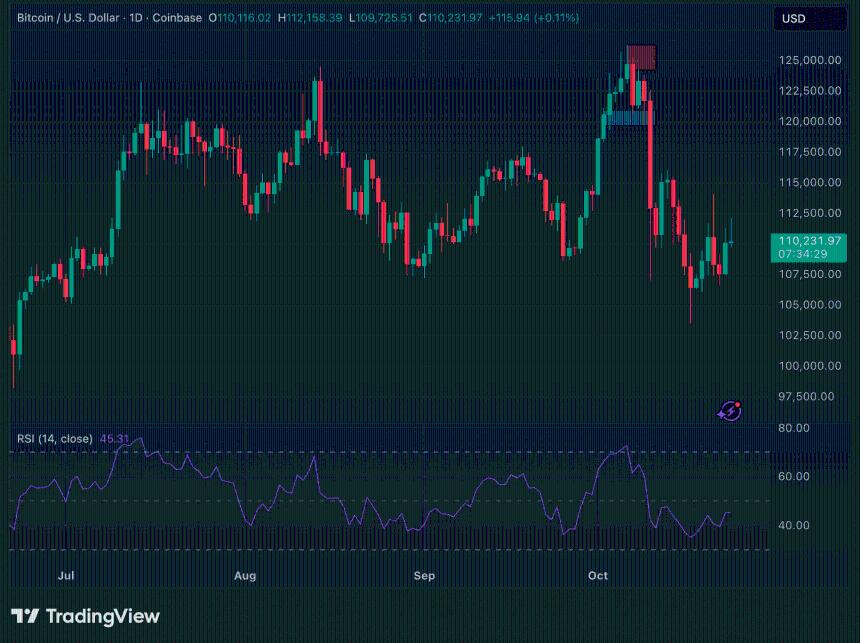Screen dimensions: 860x643
Task: Click the RSI value 45.31
Action: point(114,438)
